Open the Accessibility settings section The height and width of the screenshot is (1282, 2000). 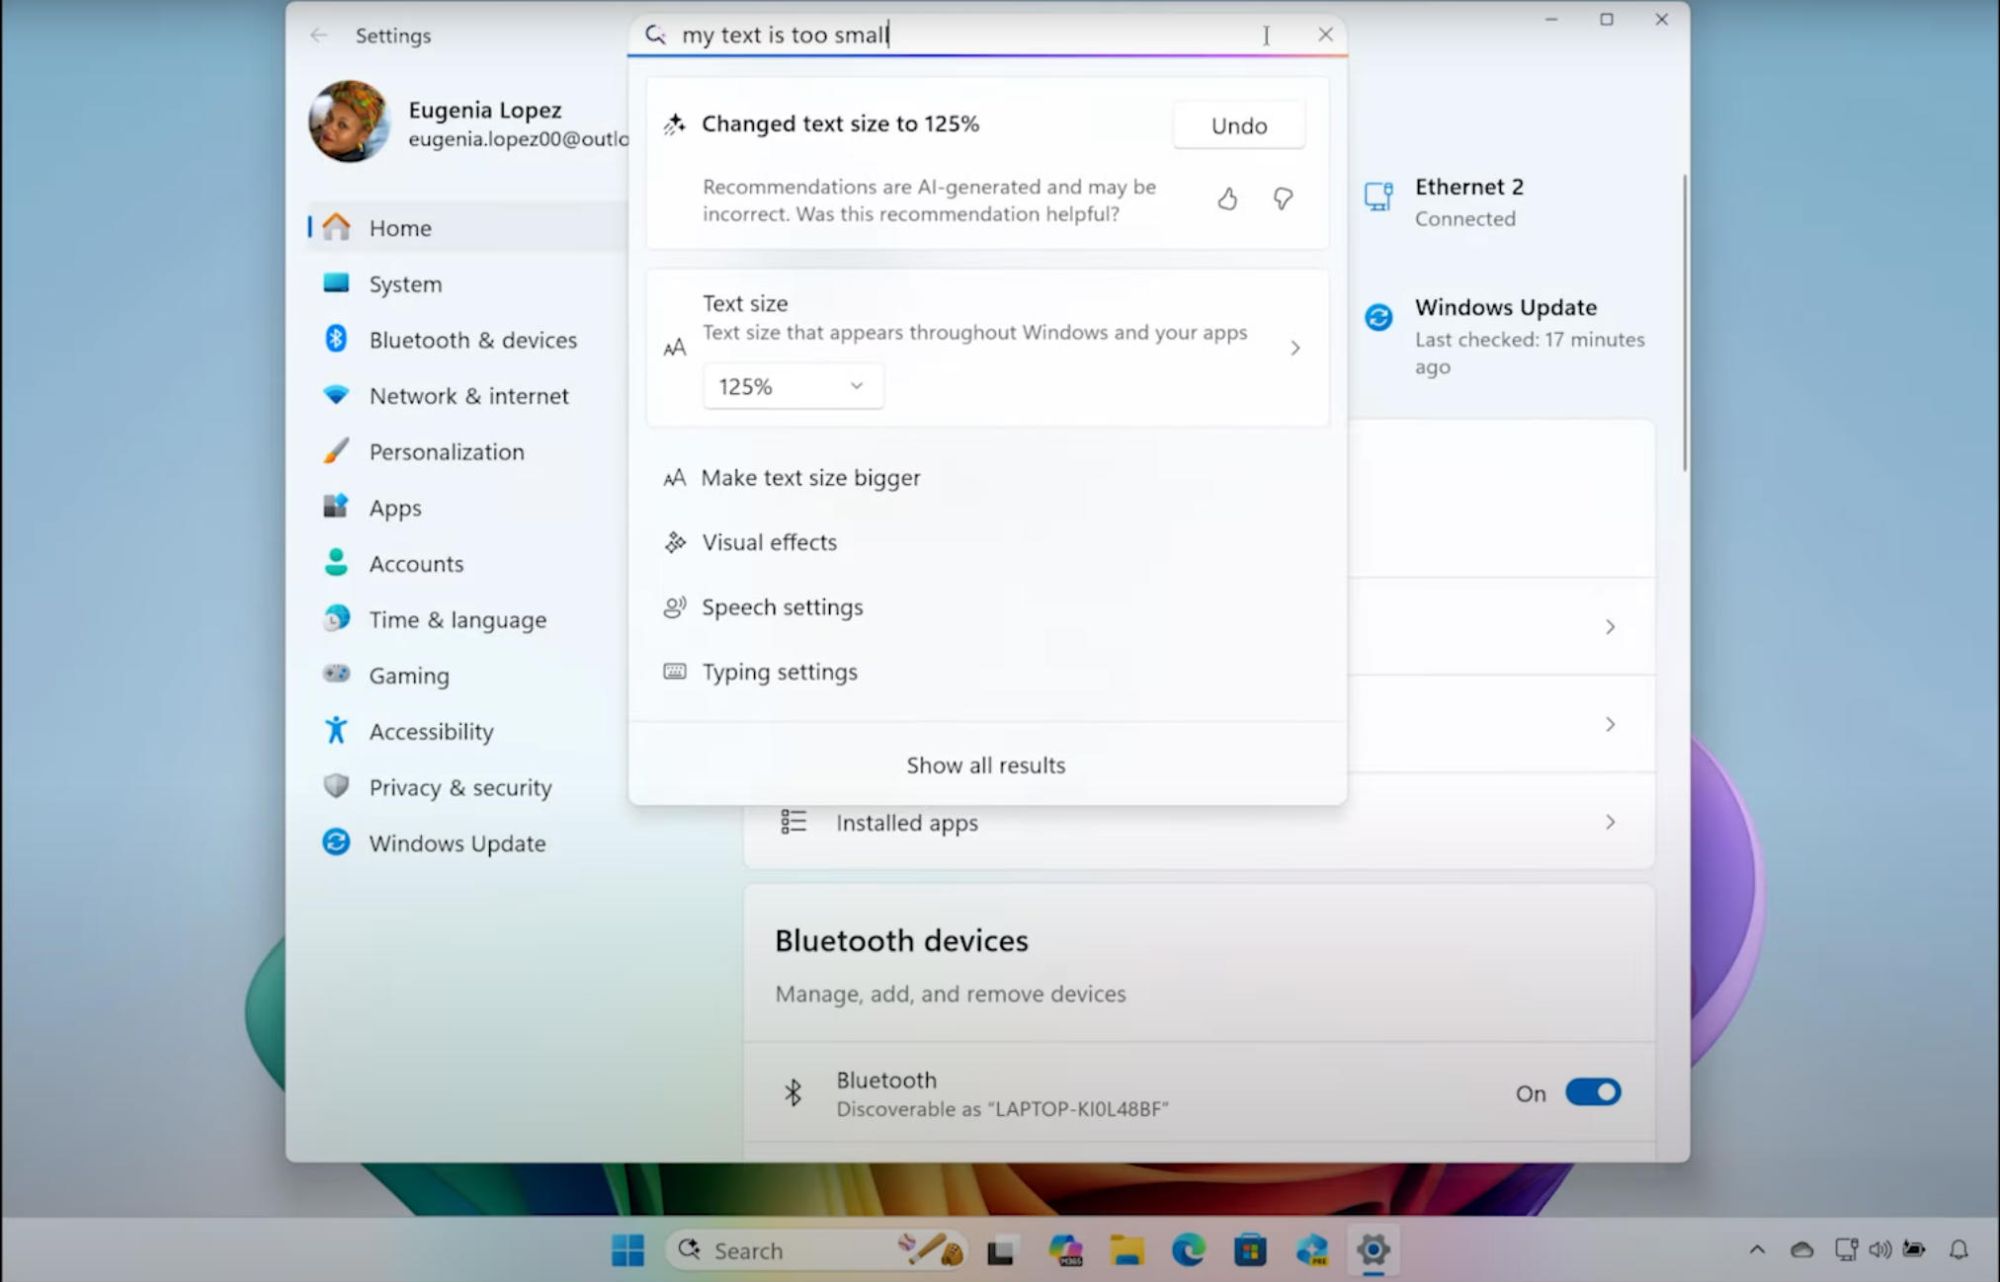point(430,731)
